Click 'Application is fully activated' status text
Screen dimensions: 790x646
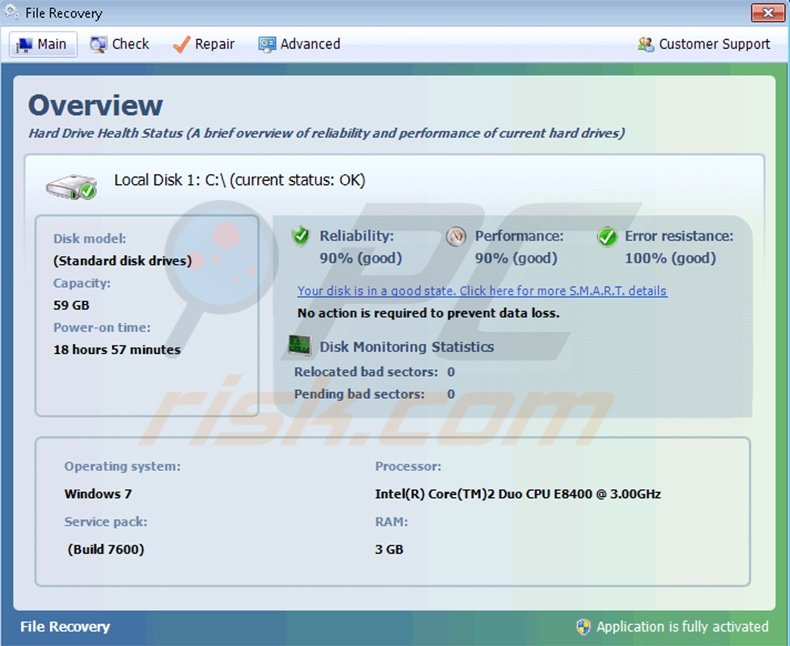682,627
